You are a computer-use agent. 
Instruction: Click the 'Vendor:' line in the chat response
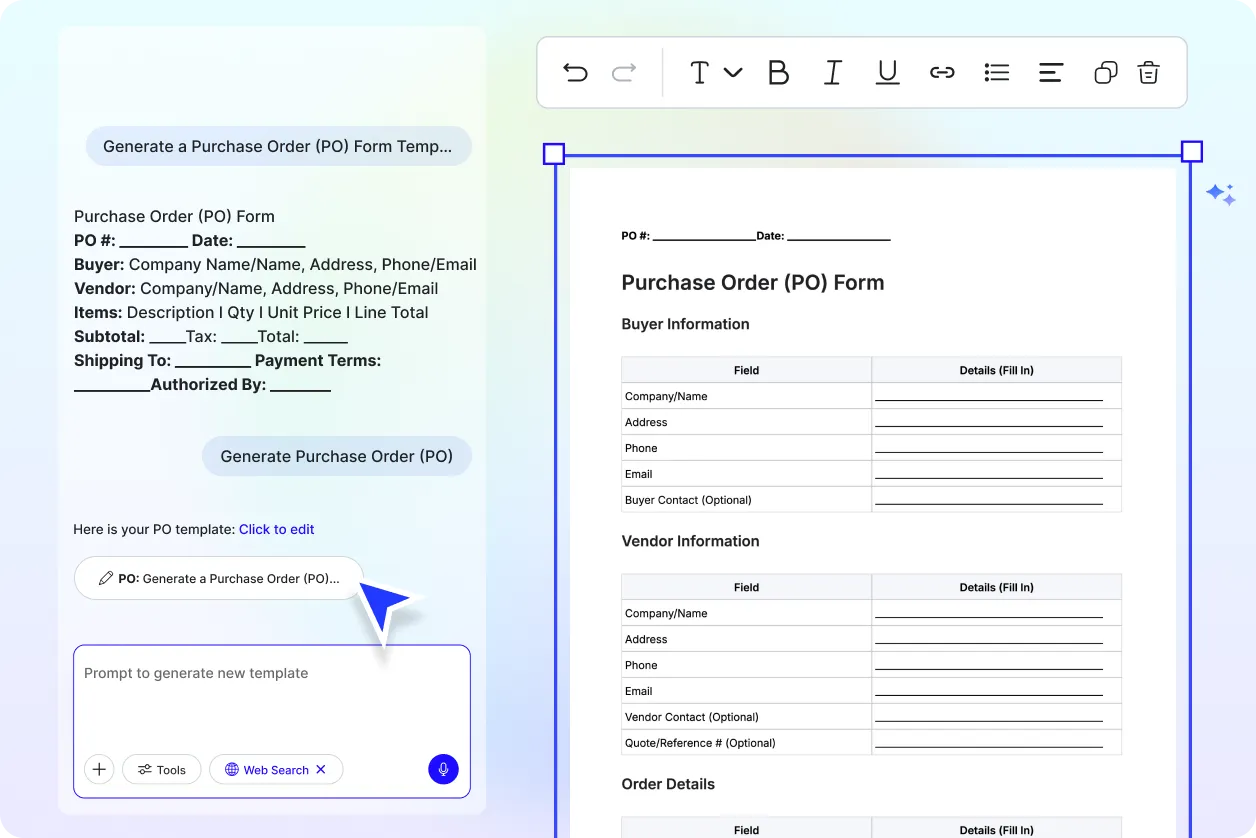coord(256,288)
